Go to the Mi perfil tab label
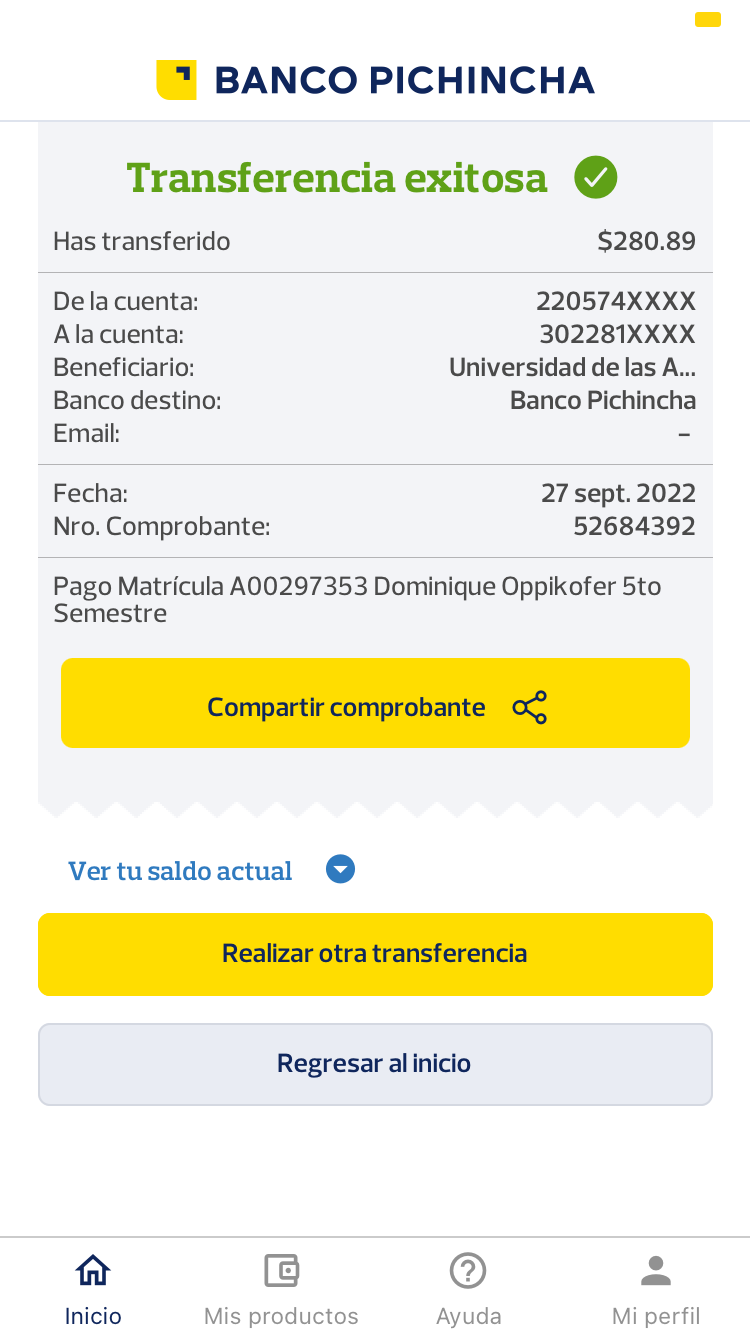Image resolution: width=750 pixels, height=1334 pixels. point(656,1316)
